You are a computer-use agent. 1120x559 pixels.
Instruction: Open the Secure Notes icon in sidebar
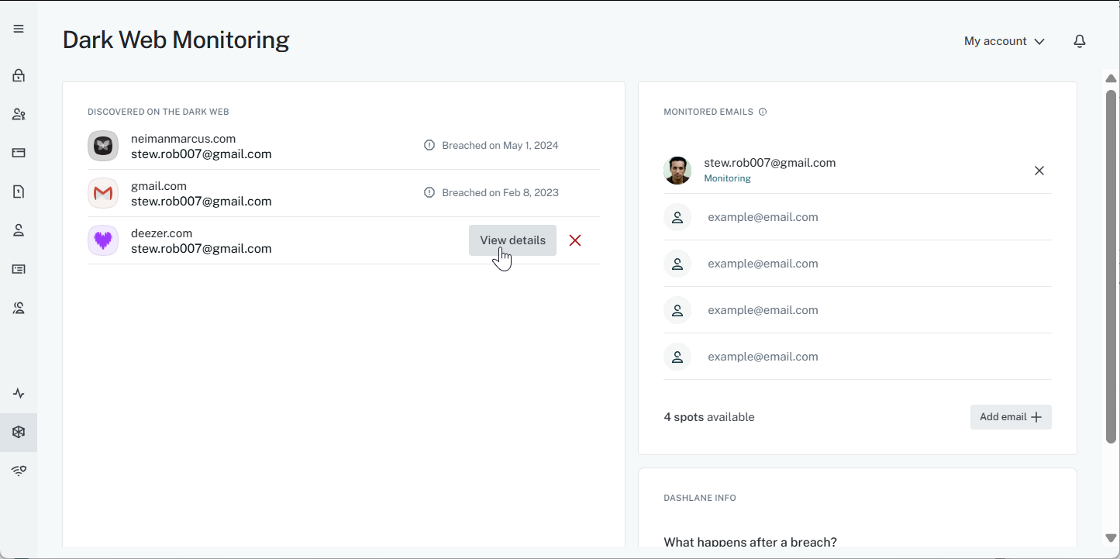[x=18, y=192]
